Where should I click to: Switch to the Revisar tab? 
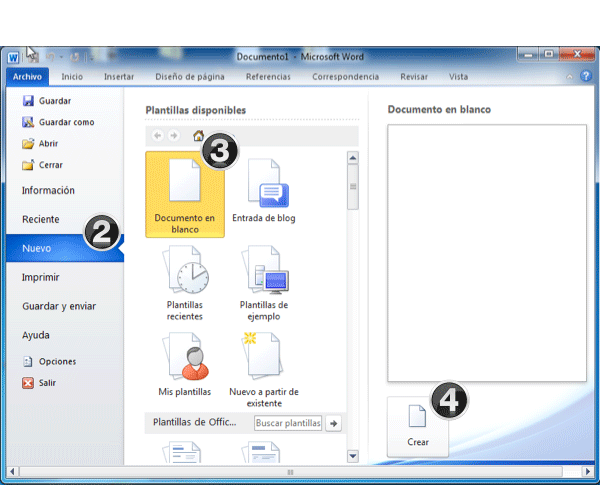coord(414,77)
